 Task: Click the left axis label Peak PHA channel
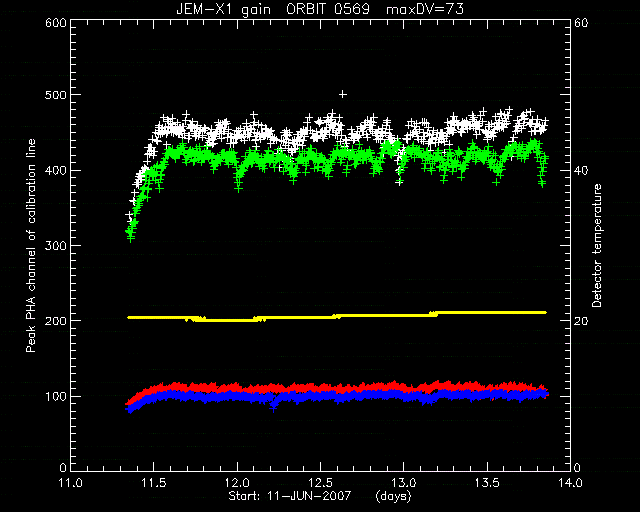click(x=31, y=246)
